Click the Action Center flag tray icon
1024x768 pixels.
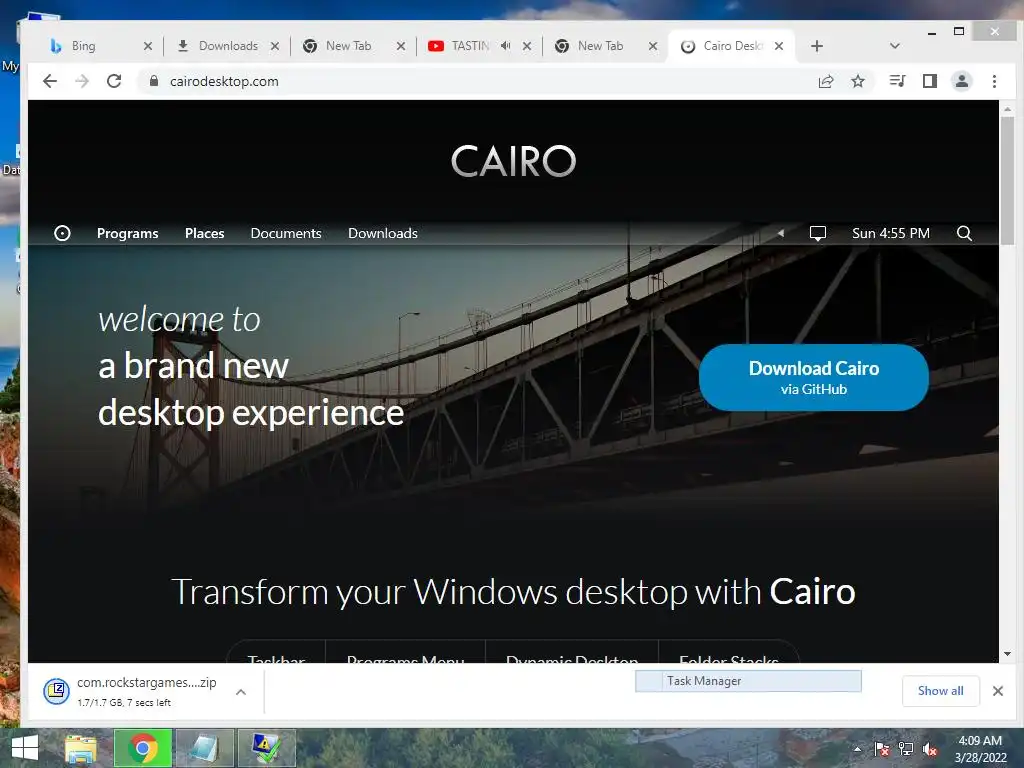882,749
